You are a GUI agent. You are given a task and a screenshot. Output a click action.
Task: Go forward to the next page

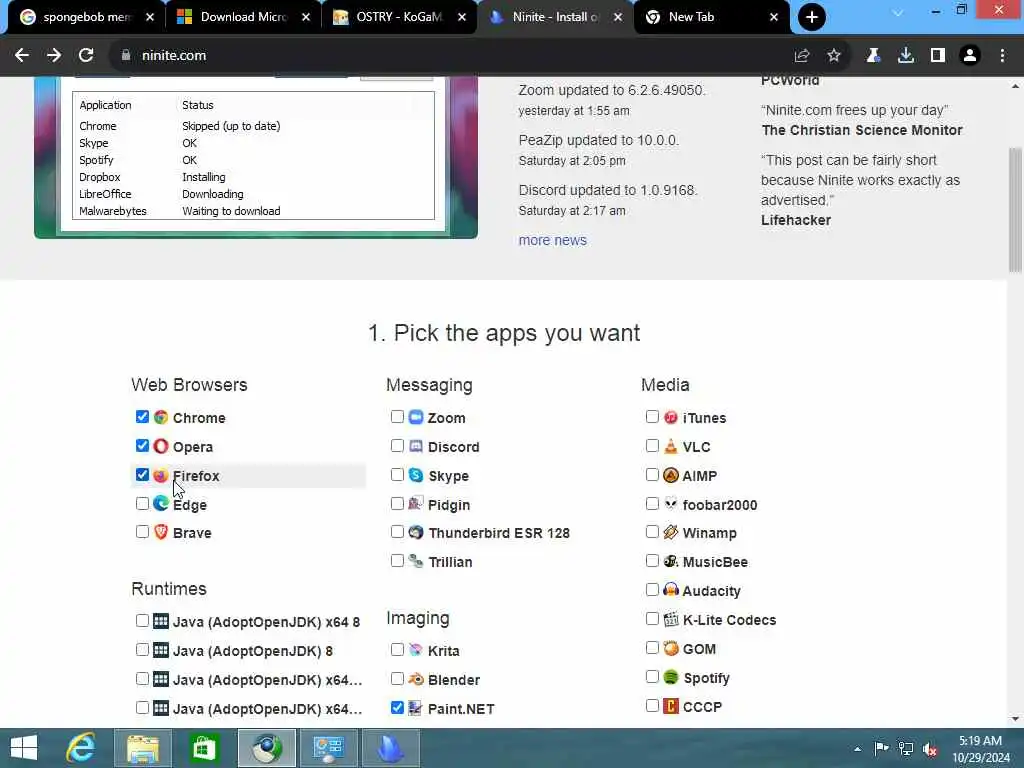point(54,56)
